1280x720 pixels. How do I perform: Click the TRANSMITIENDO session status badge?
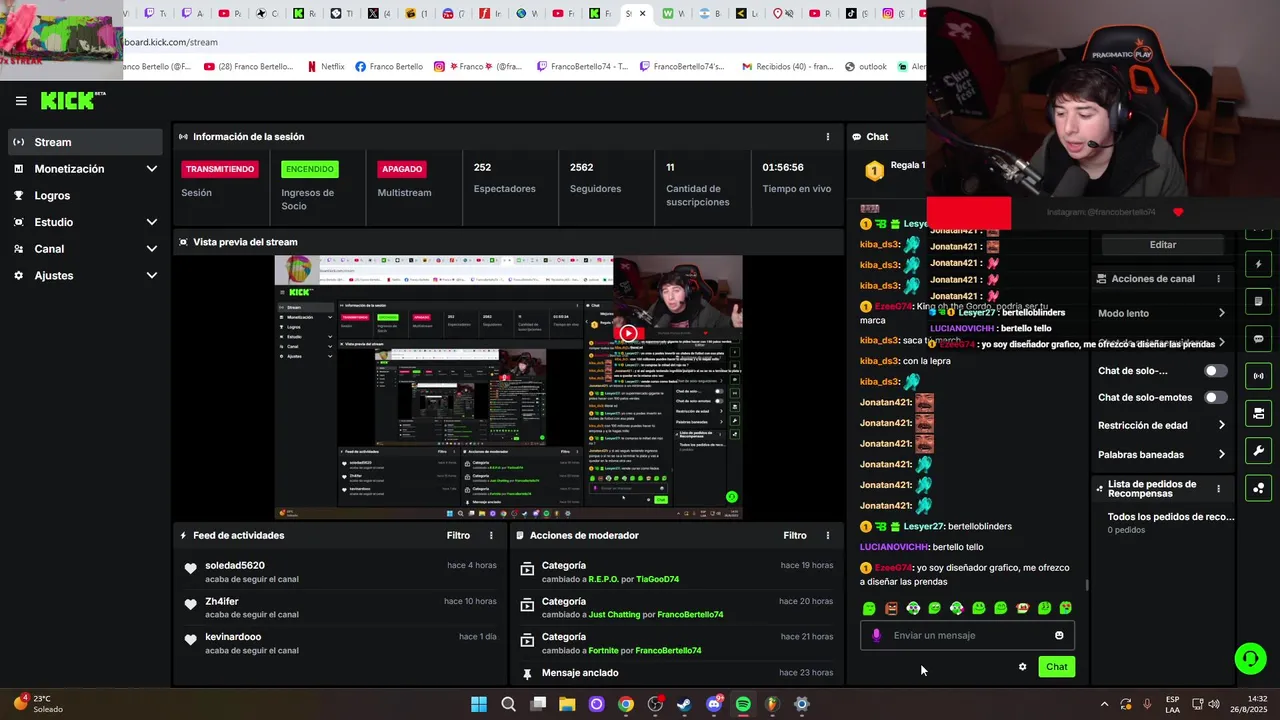(x=220, y=169)
